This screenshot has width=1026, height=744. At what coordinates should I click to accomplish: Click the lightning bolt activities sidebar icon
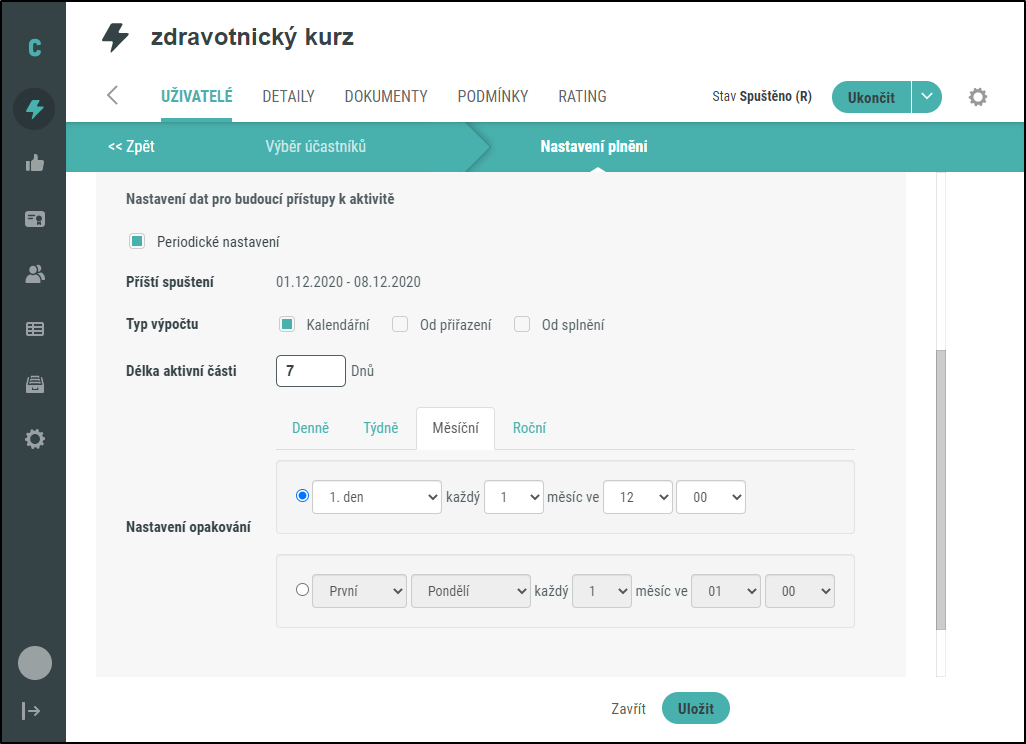coord(34,108)
